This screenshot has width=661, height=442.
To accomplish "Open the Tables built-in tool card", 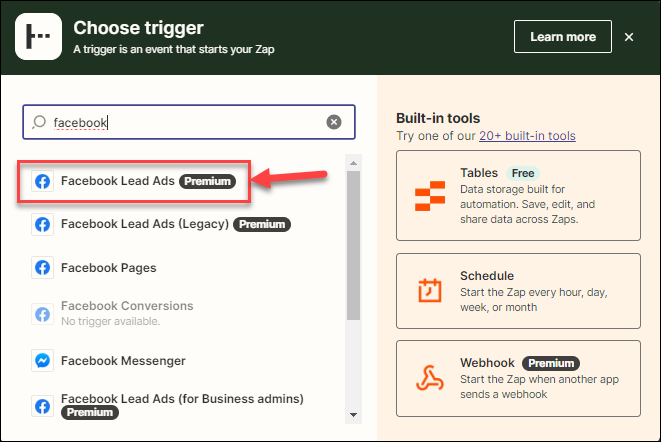I will [518, 195].
